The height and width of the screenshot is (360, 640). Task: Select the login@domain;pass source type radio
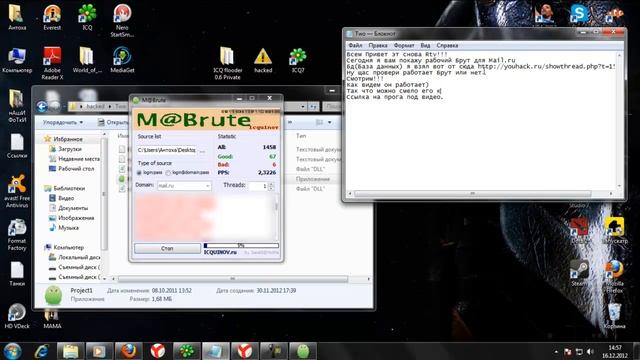168,173
